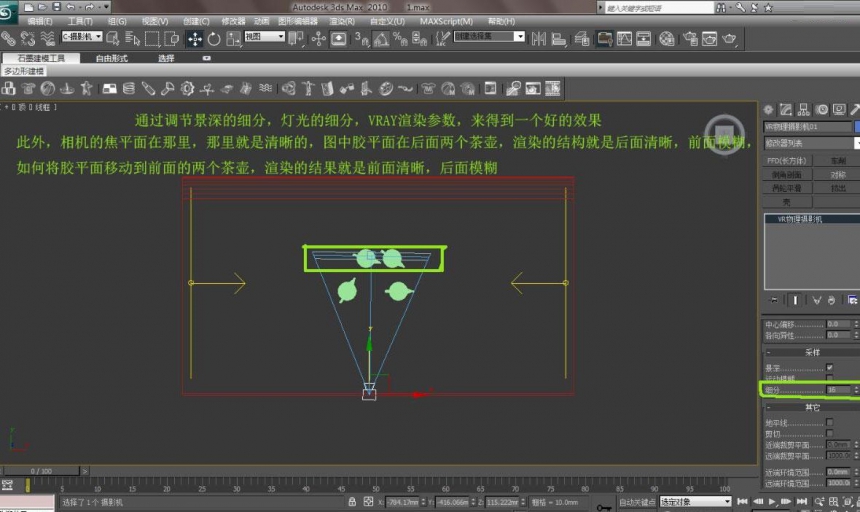
Task: Open the 工具(T) menu
Action: pos(80,21)
